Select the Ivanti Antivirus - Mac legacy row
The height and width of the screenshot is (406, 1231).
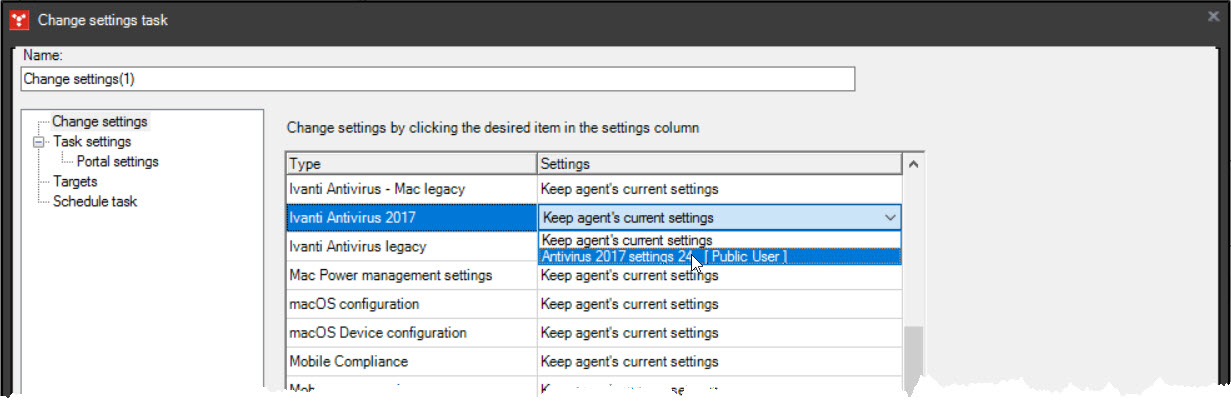point(410,189)
